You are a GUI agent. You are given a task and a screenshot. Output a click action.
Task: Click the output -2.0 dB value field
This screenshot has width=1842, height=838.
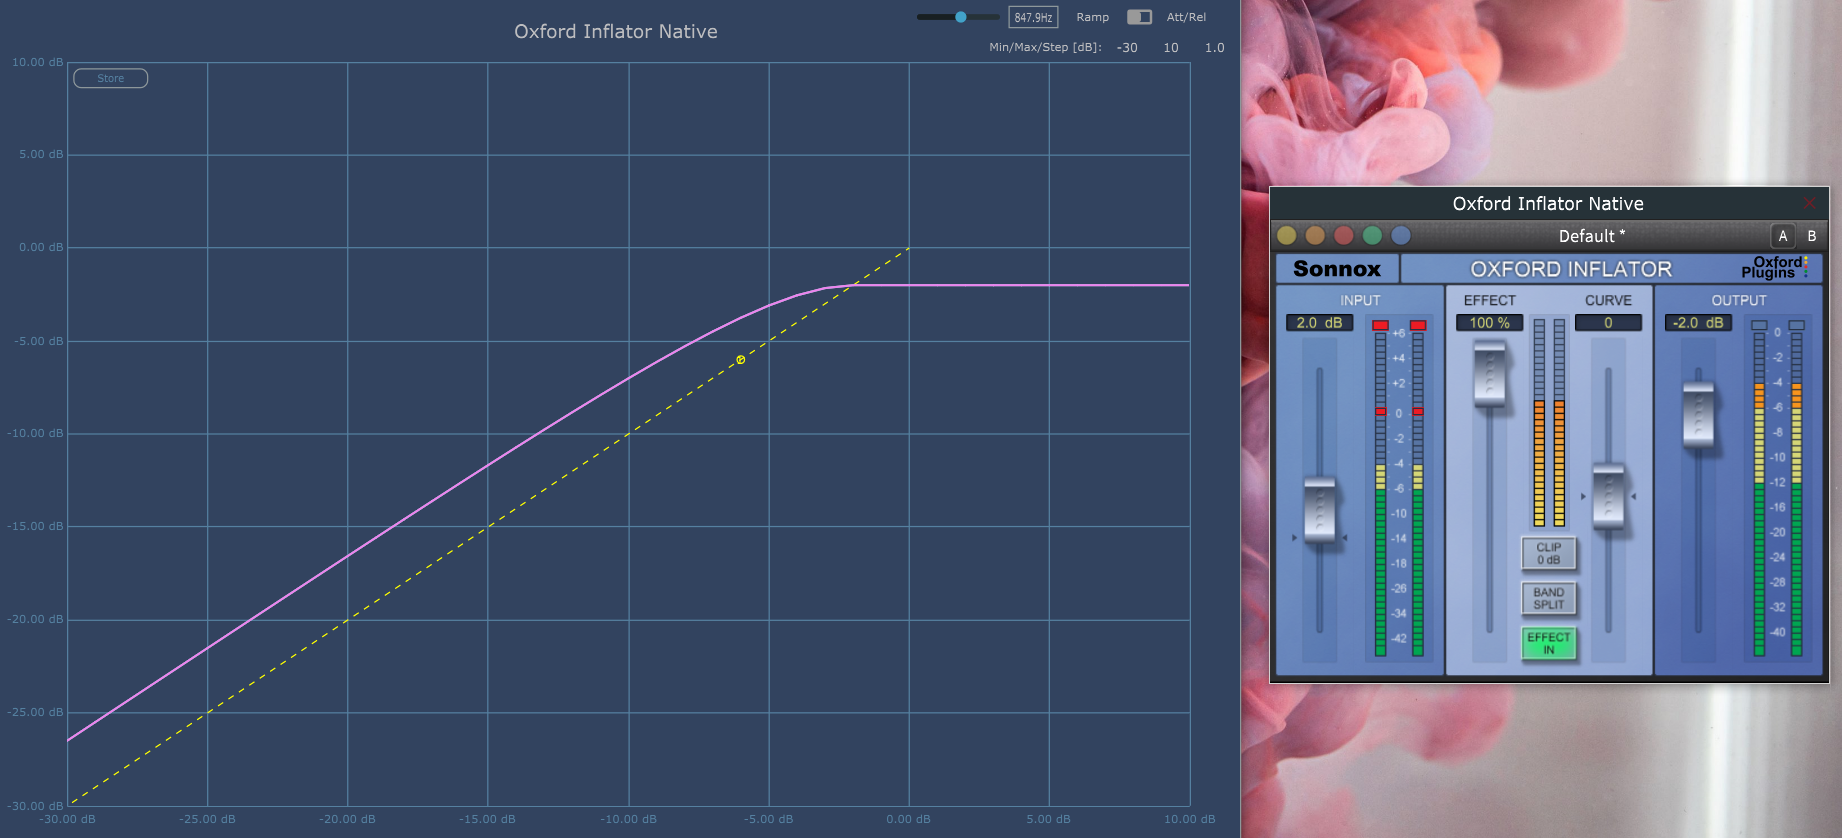click(1698, 323)
